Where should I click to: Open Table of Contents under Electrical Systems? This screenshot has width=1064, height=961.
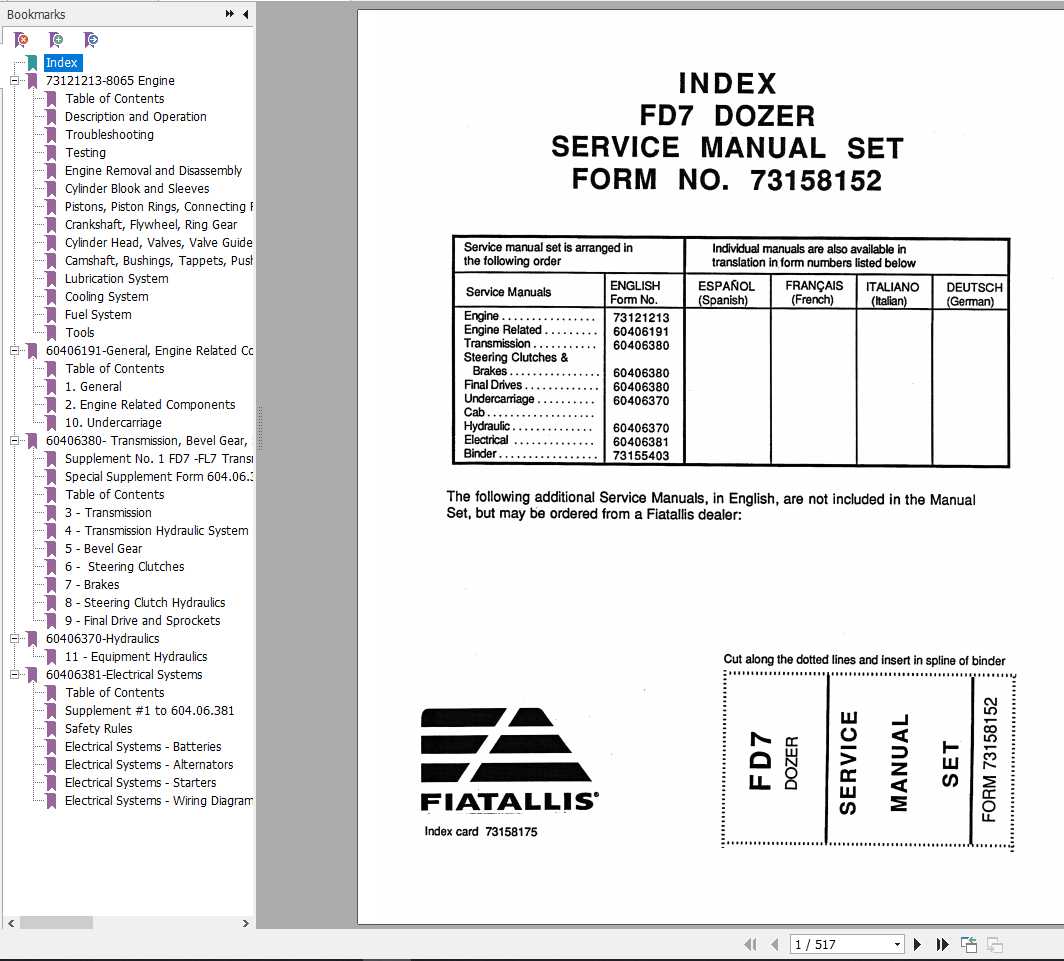point(115,693)
